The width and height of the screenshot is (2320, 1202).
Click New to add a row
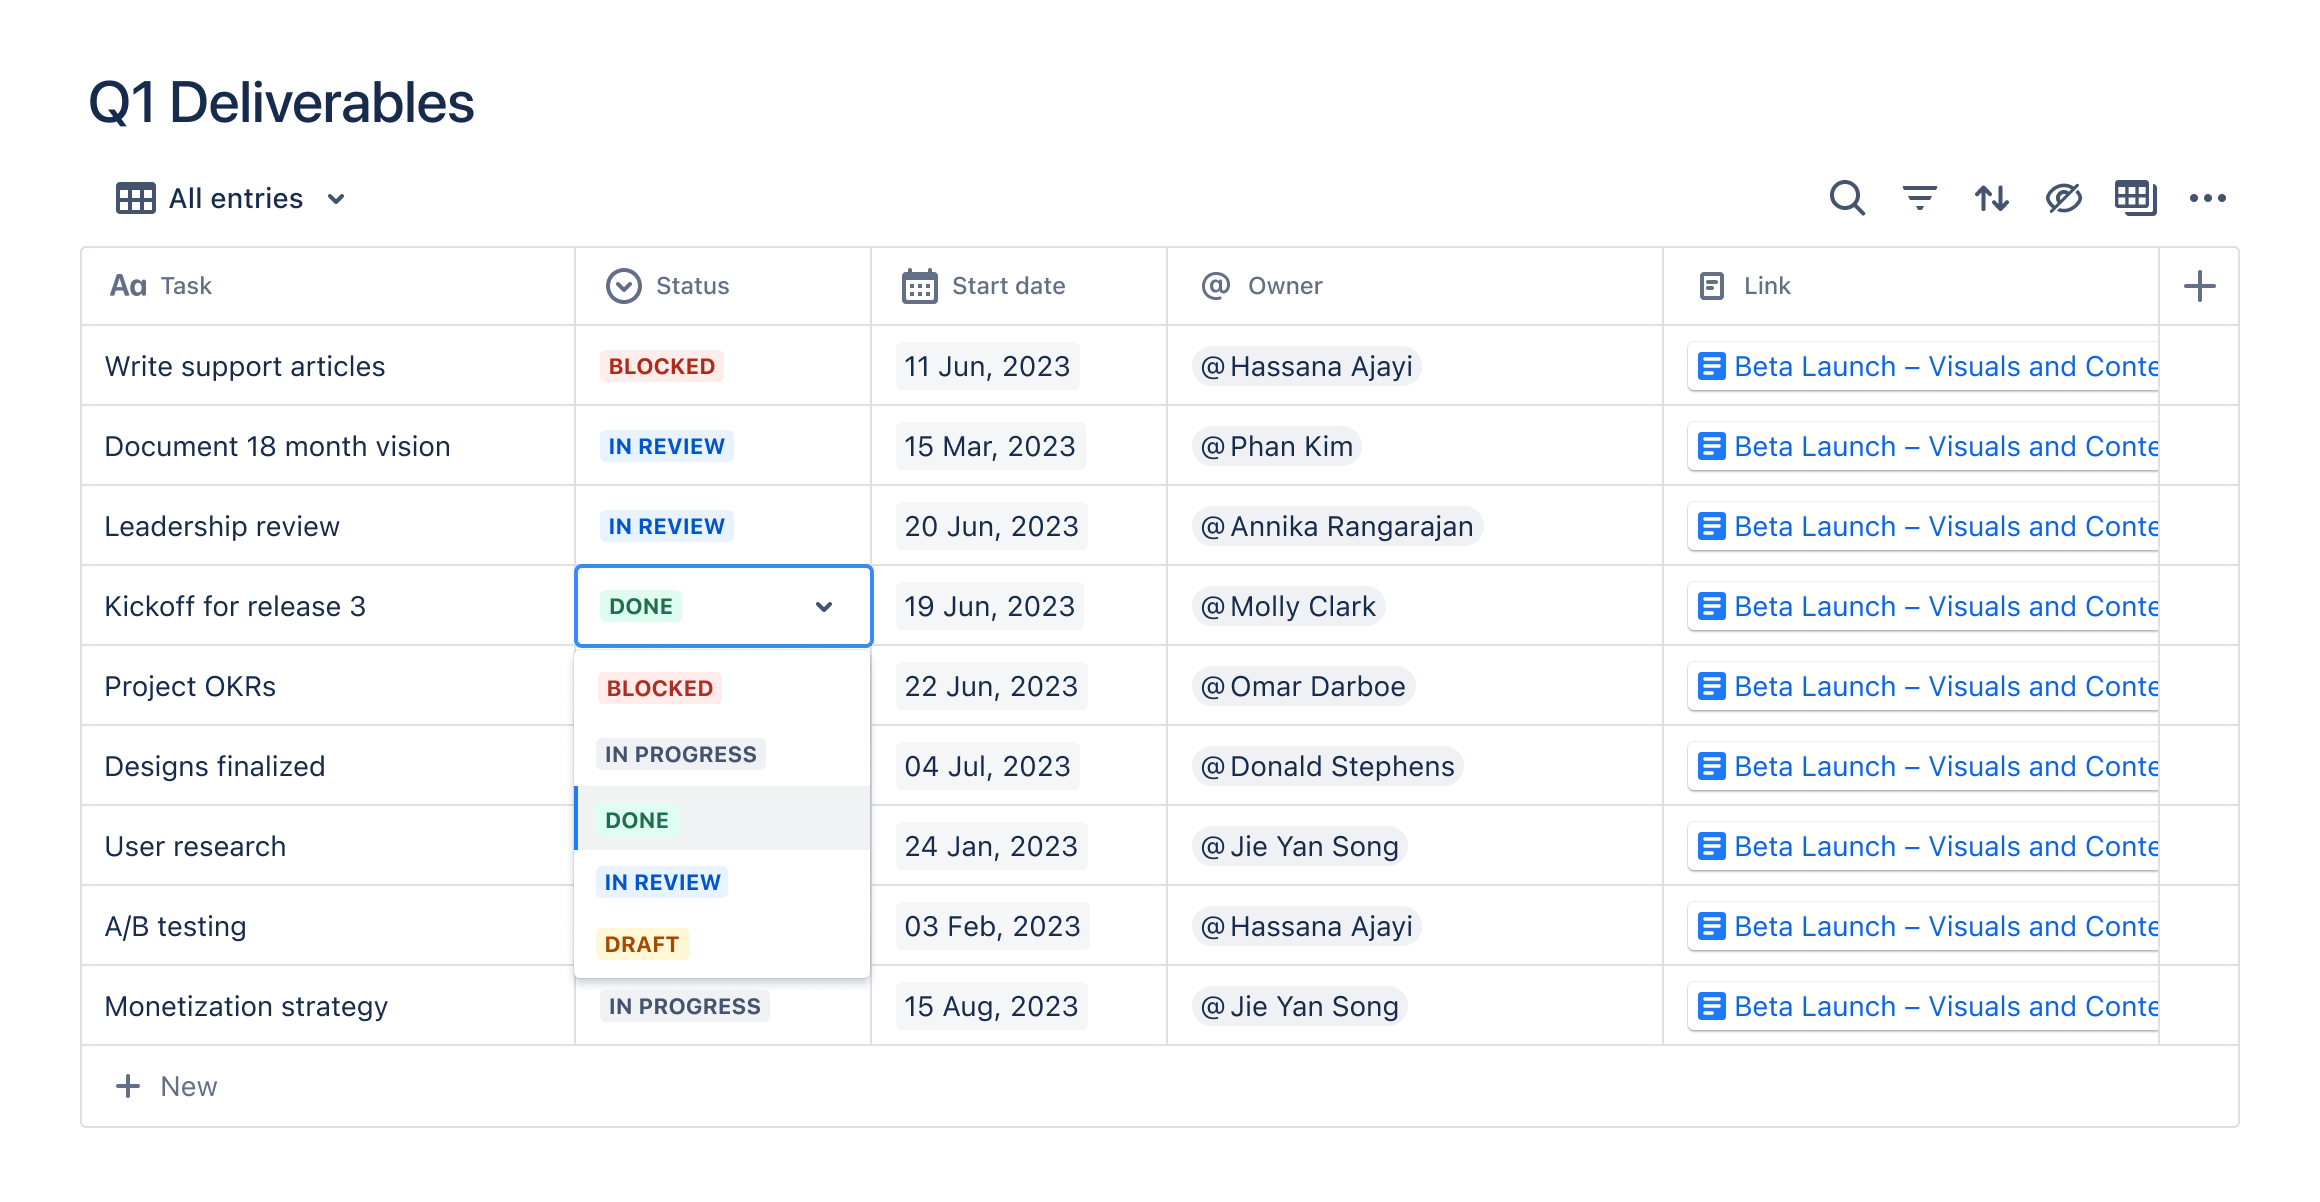tap(168, 1086)
